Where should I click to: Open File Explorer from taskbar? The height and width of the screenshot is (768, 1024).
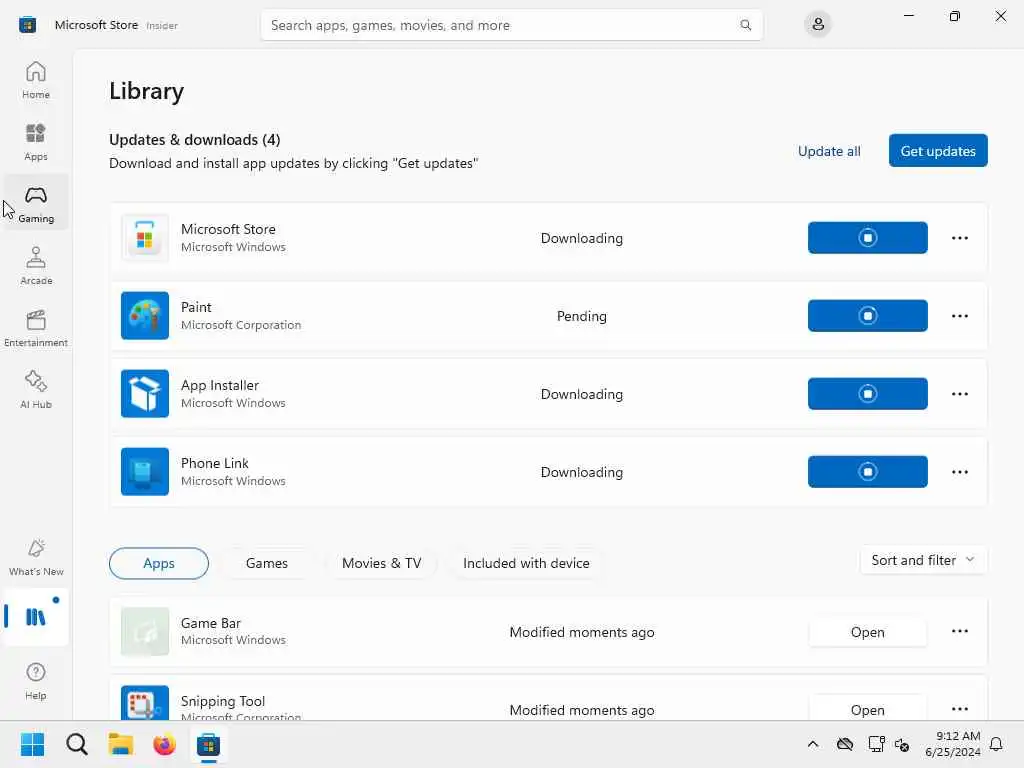[x=121, y=744]
